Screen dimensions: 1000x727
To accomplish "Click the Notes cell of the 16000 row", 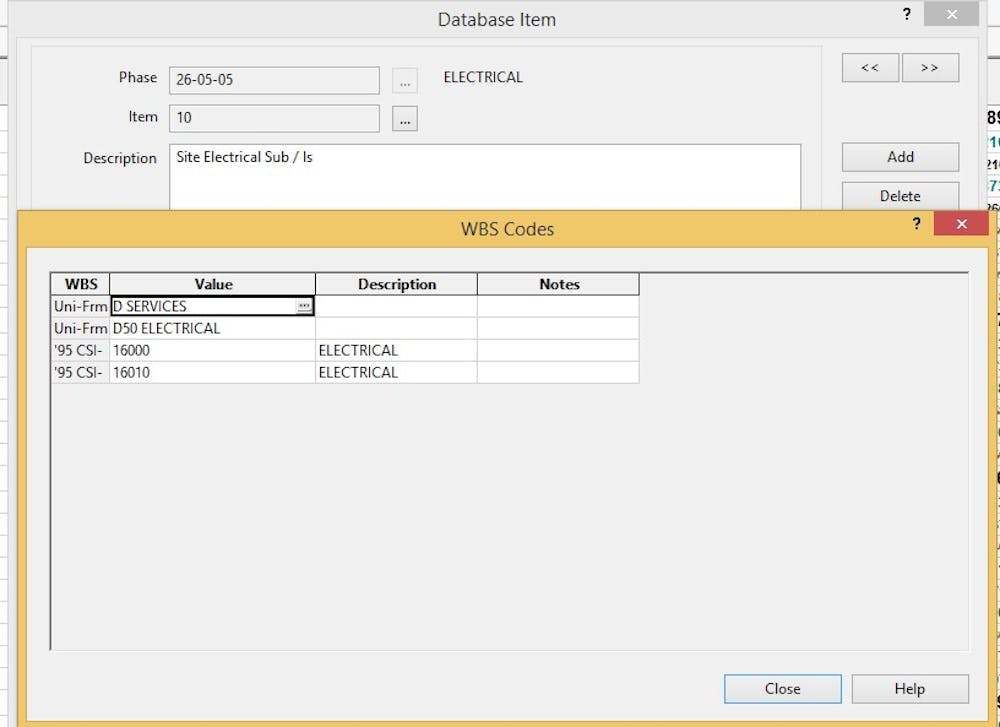I will click(x=559, y=351).
